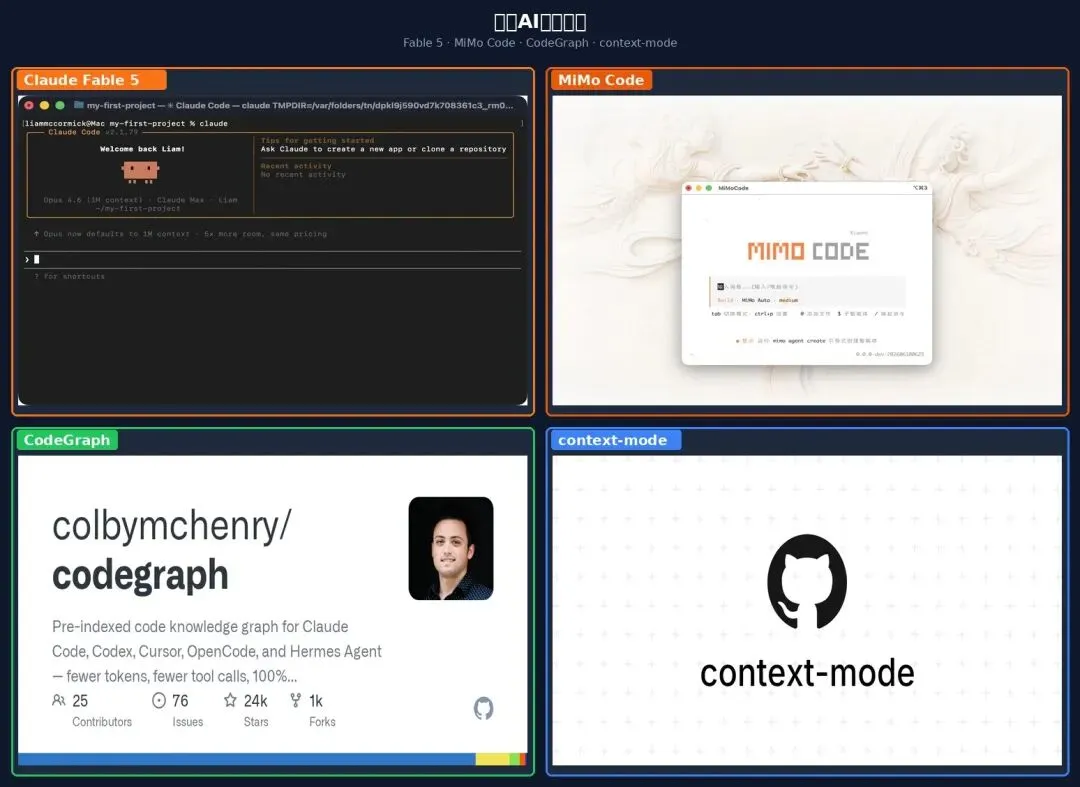Click the colbymchenry profile photo
This screenshot has width=1080, height=787.
tap(451, 548)
